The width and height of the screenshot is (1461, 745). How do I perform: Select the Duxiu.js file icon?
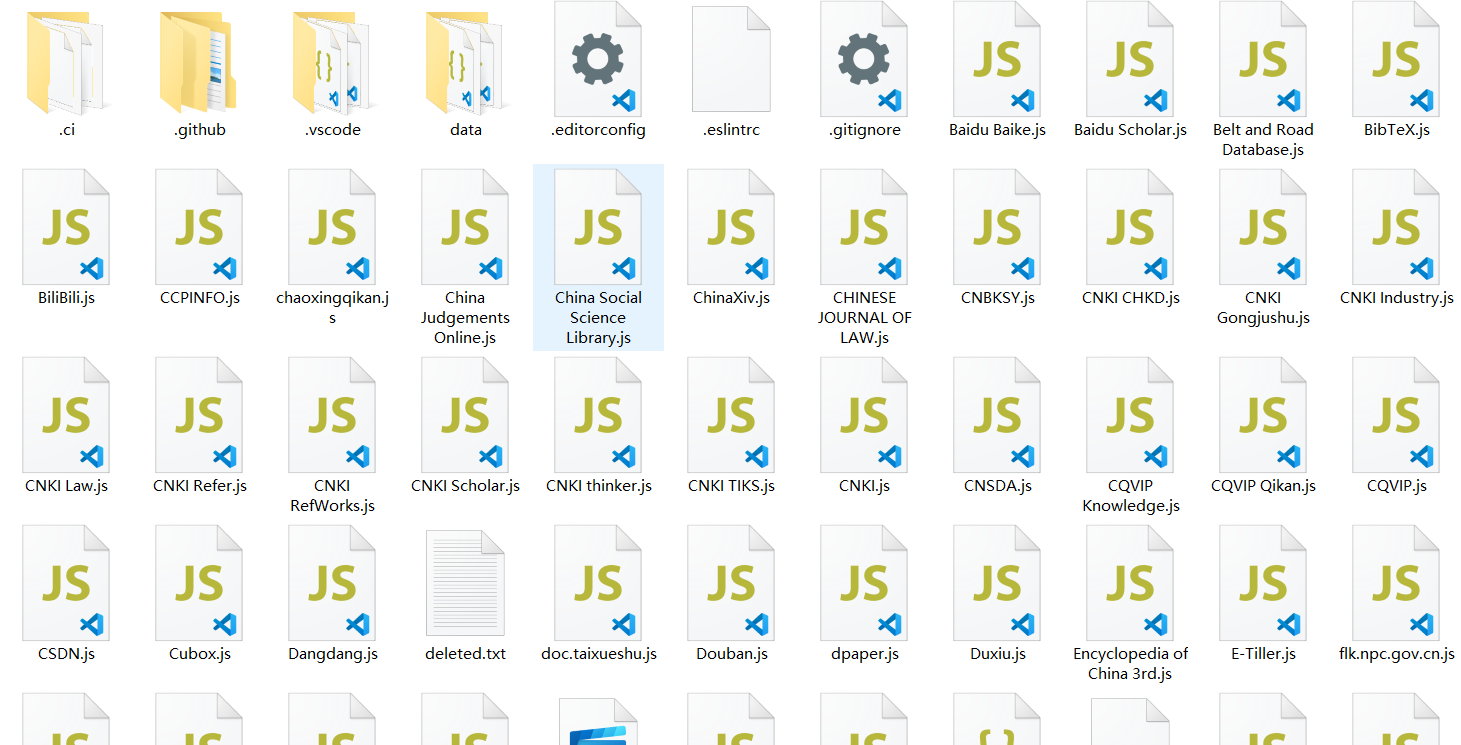(997, 582)
